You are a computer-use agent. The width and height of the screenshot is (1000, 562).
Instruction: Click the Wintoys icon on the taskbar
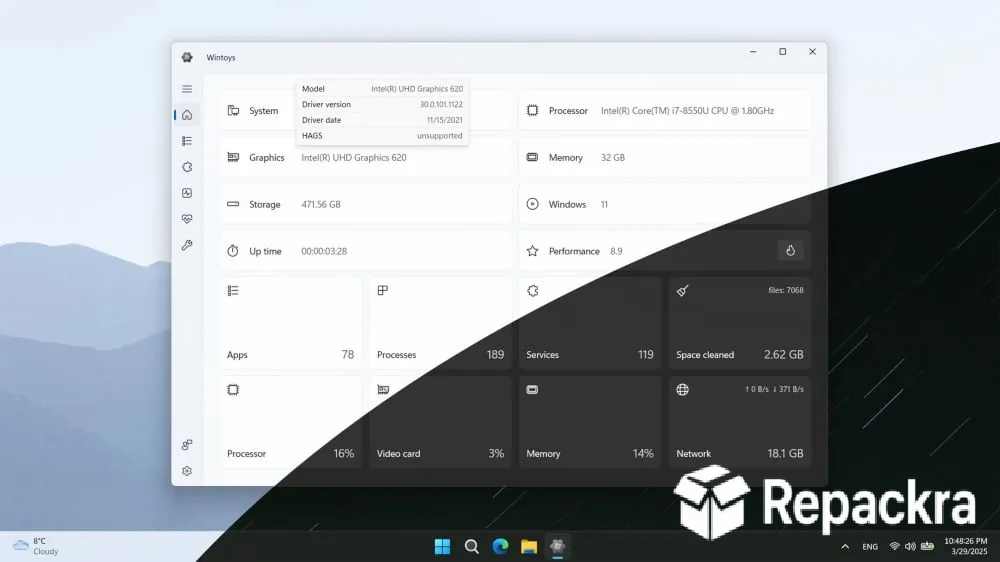pyautogui.click(x=557, y=547)
